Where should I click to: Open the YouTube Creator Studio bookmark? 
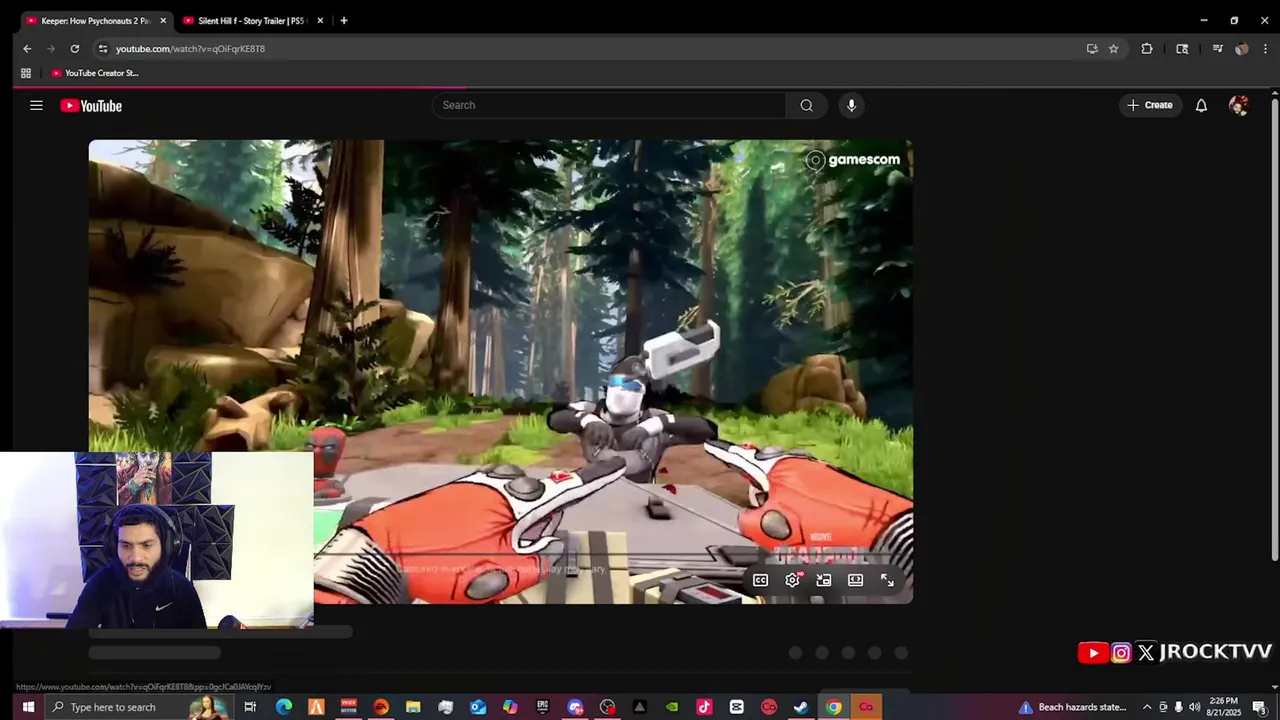coord(95,73)
